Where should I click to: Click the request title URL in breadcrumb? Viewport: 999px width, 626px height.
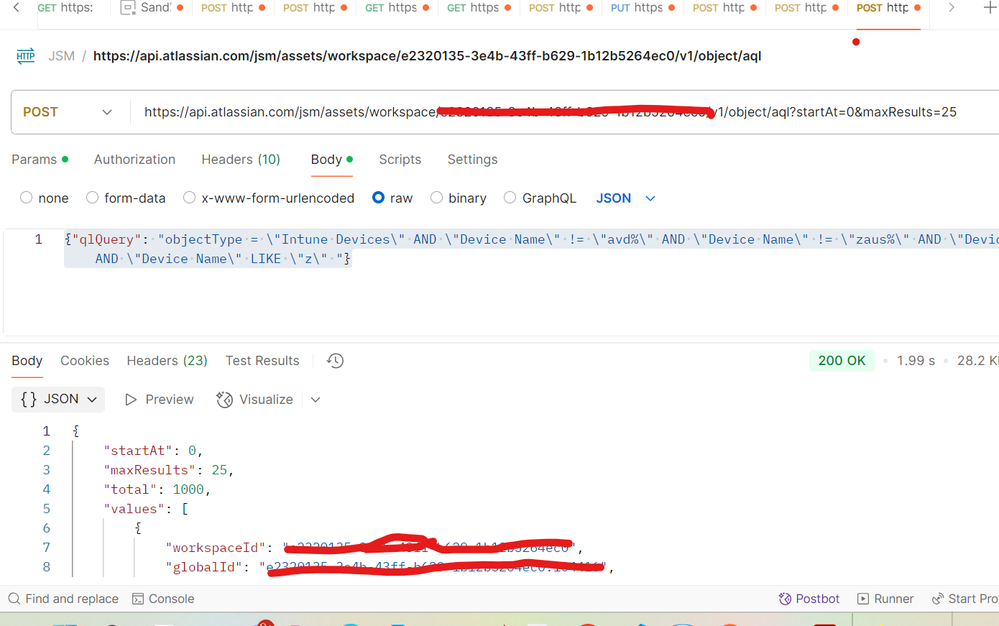tap(427, 56)
